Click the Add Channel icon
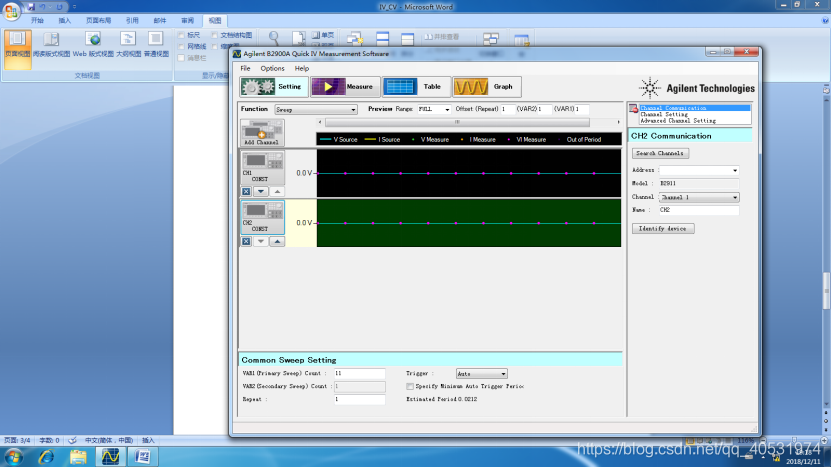The image size is (831, 468). pos(262,133)
